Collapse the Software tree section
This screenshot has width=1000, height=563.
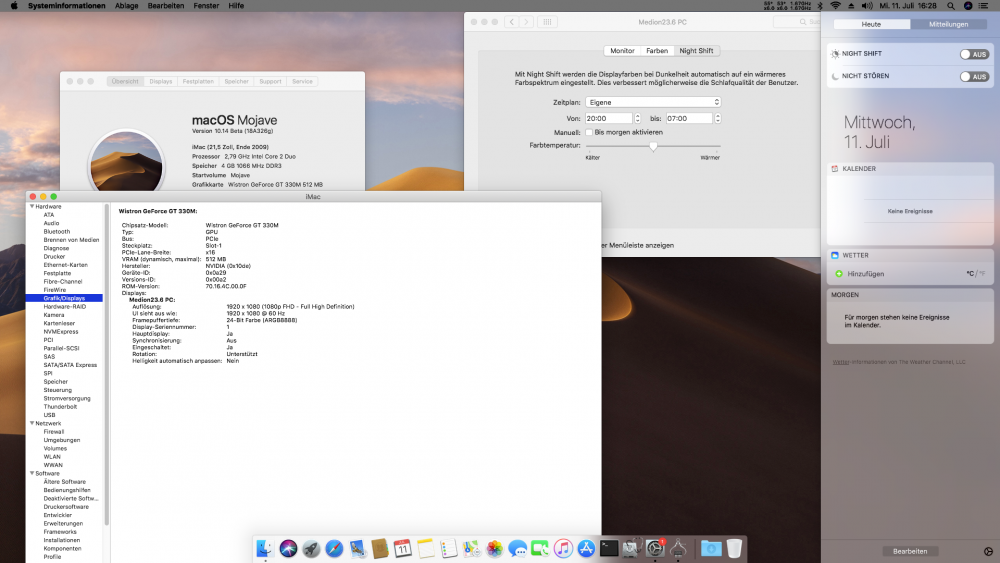tap(32, 474)
